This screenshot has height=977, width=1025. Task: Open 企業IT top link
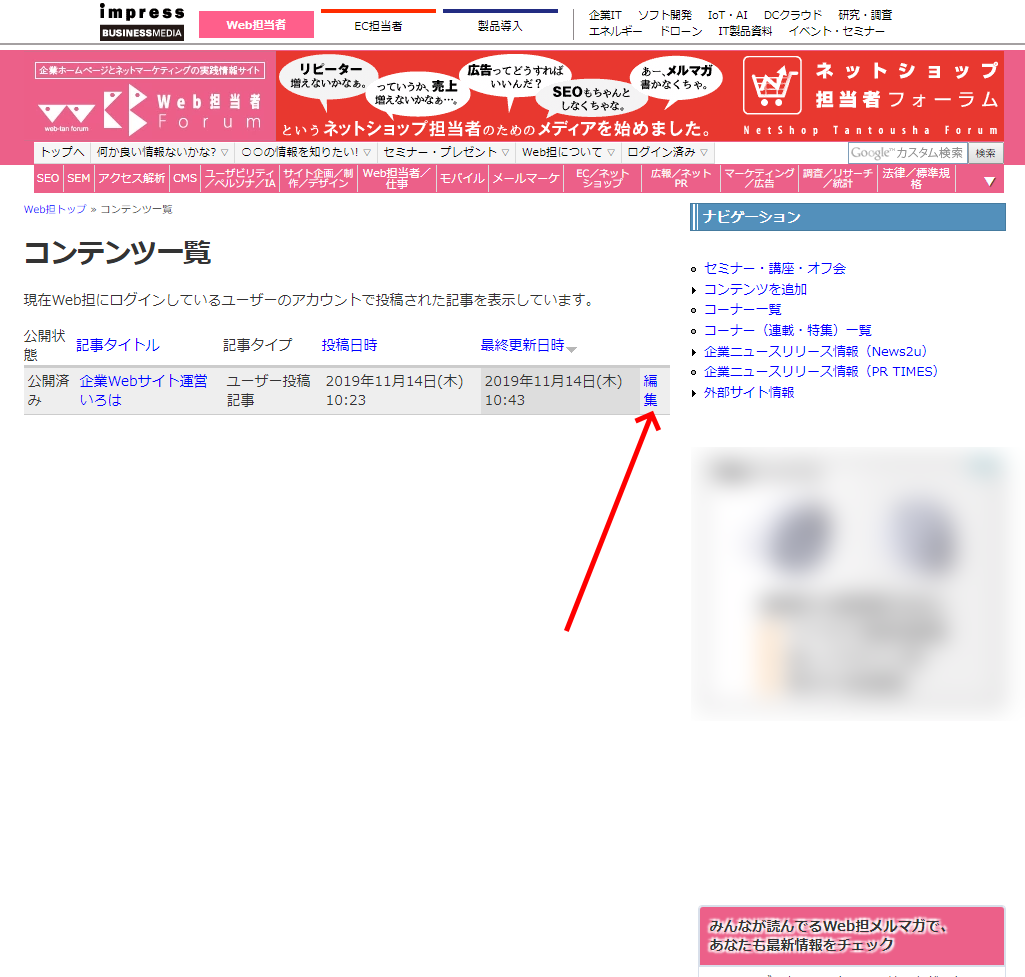tap(605, 15)
